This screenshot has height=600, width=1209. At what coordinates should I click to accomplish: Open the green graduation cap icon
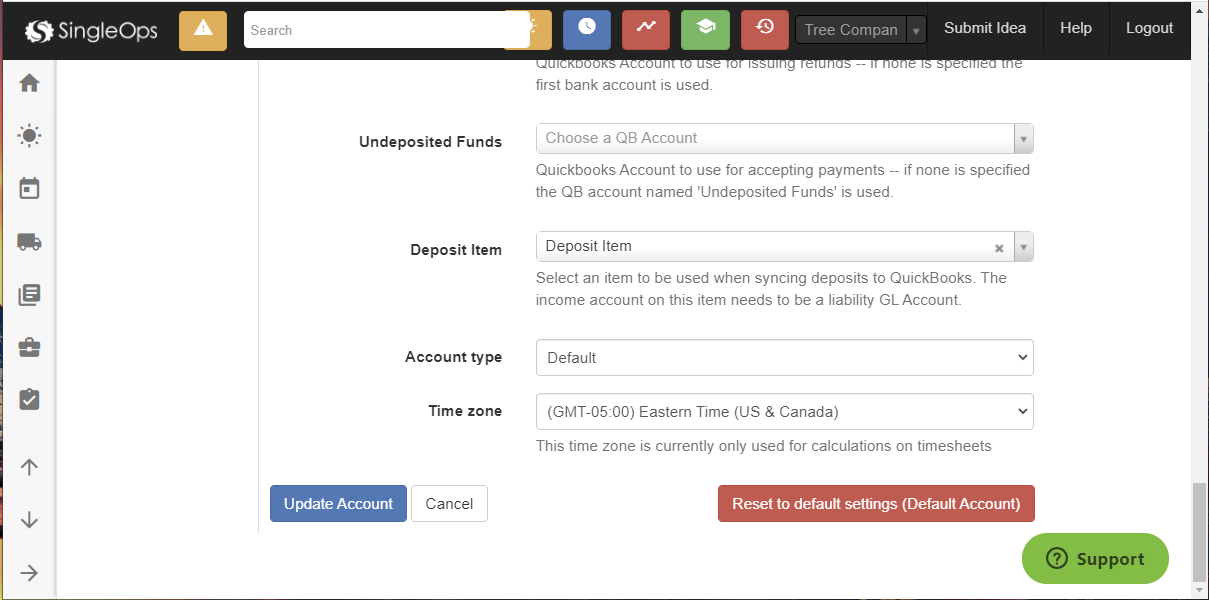point(705,30)
